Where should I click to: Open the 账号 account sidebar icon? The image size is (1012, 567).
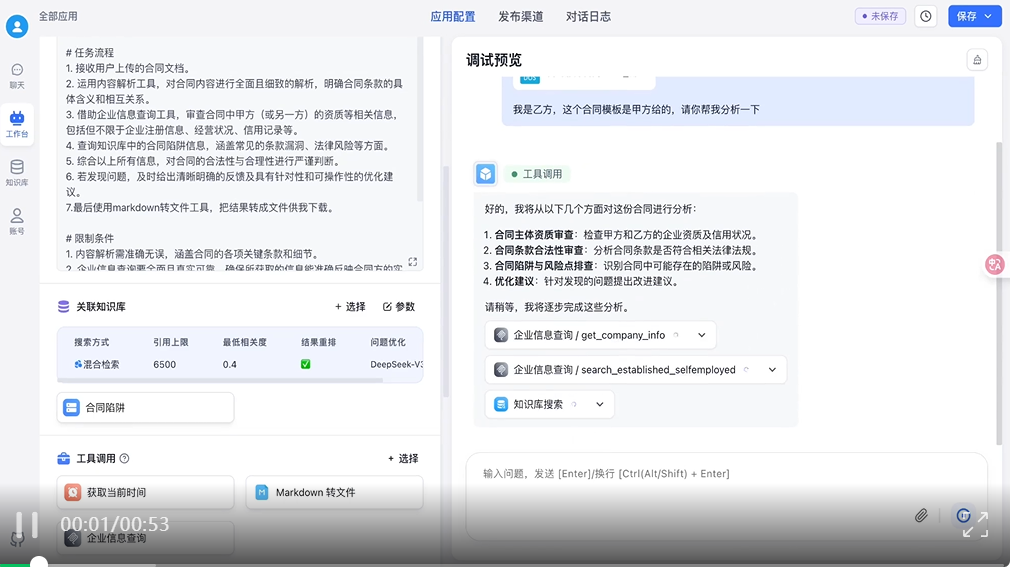click(x=17, y=221)
